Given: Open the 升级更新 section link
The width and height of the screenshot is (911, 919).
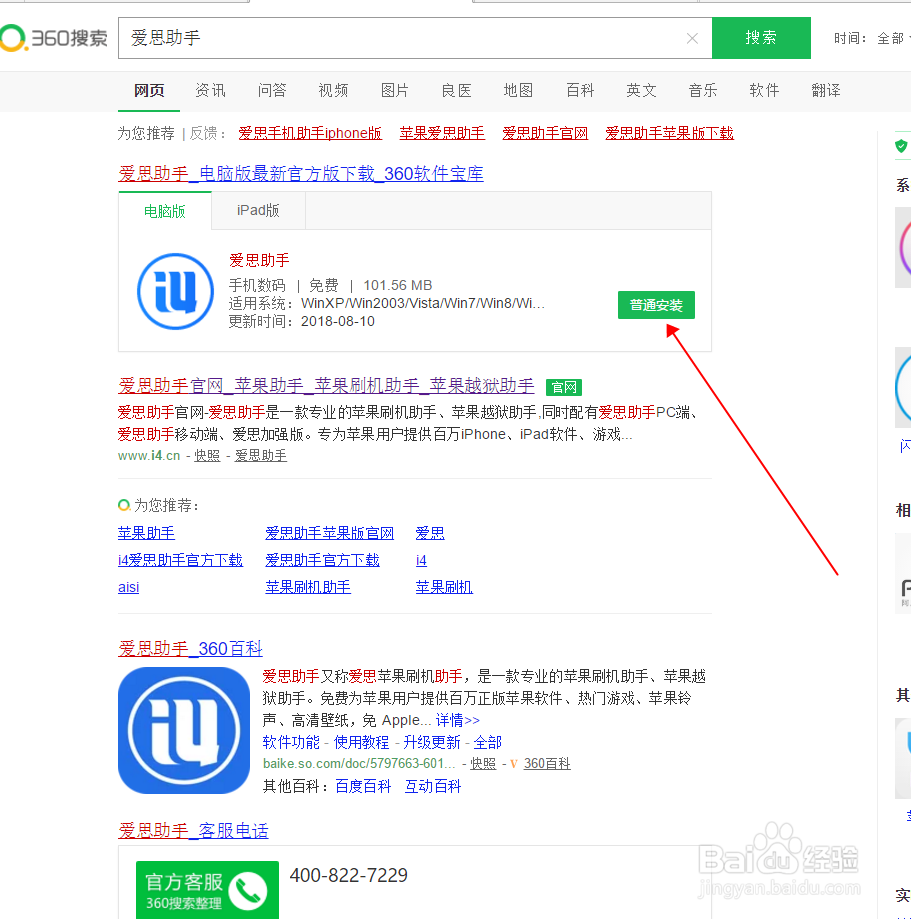Looking at the screenshot, I should click(431, 743).
